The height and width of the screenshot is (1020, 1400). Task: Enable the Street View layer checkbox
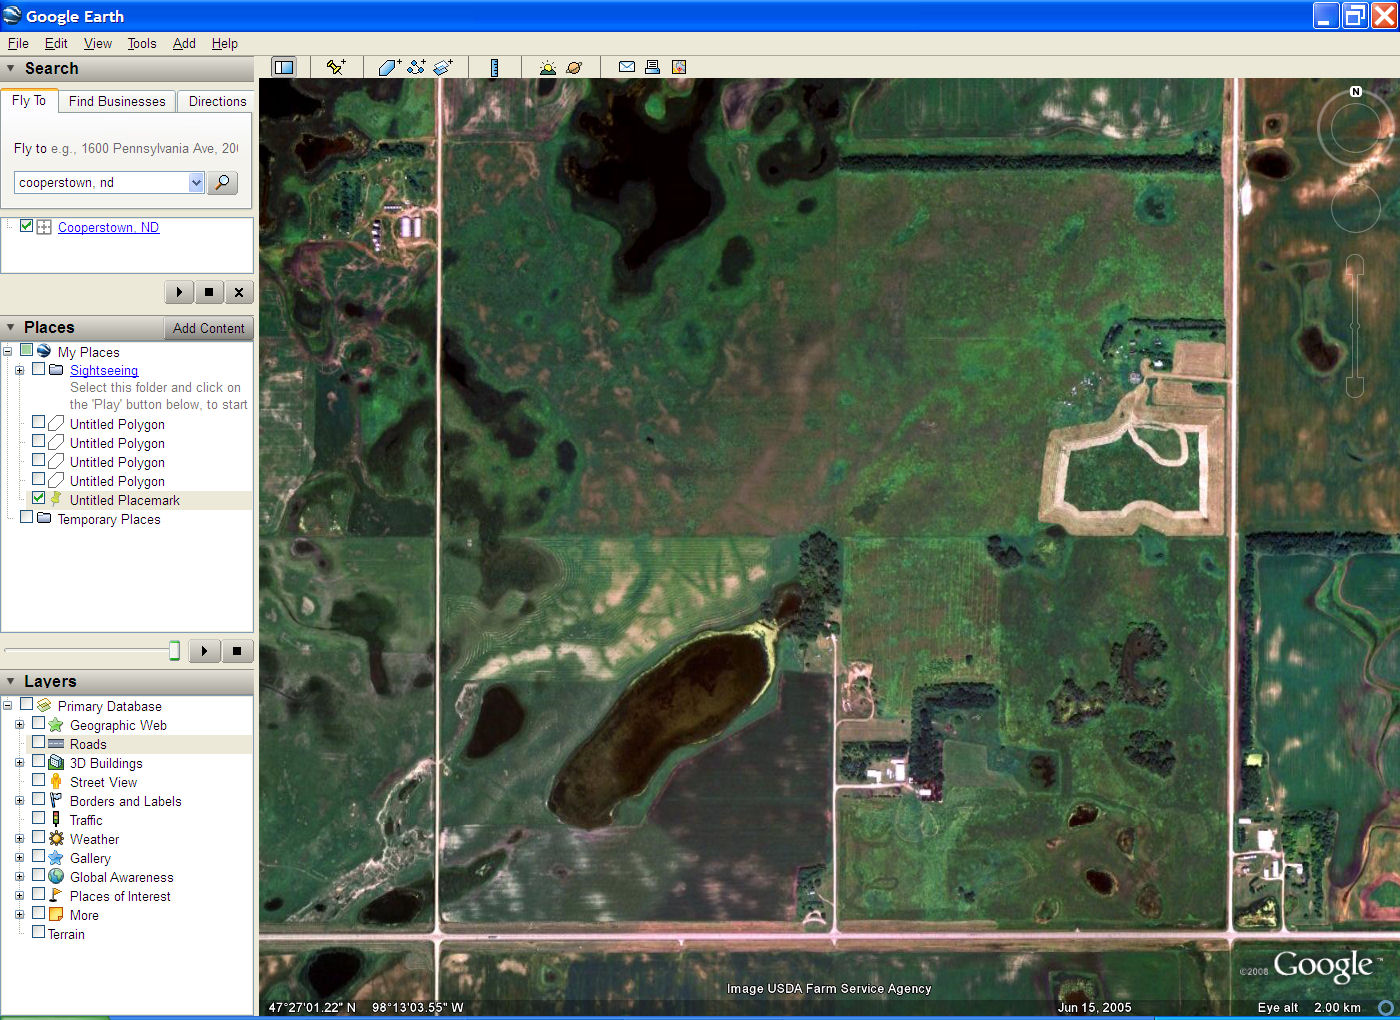tap(38, 780)
